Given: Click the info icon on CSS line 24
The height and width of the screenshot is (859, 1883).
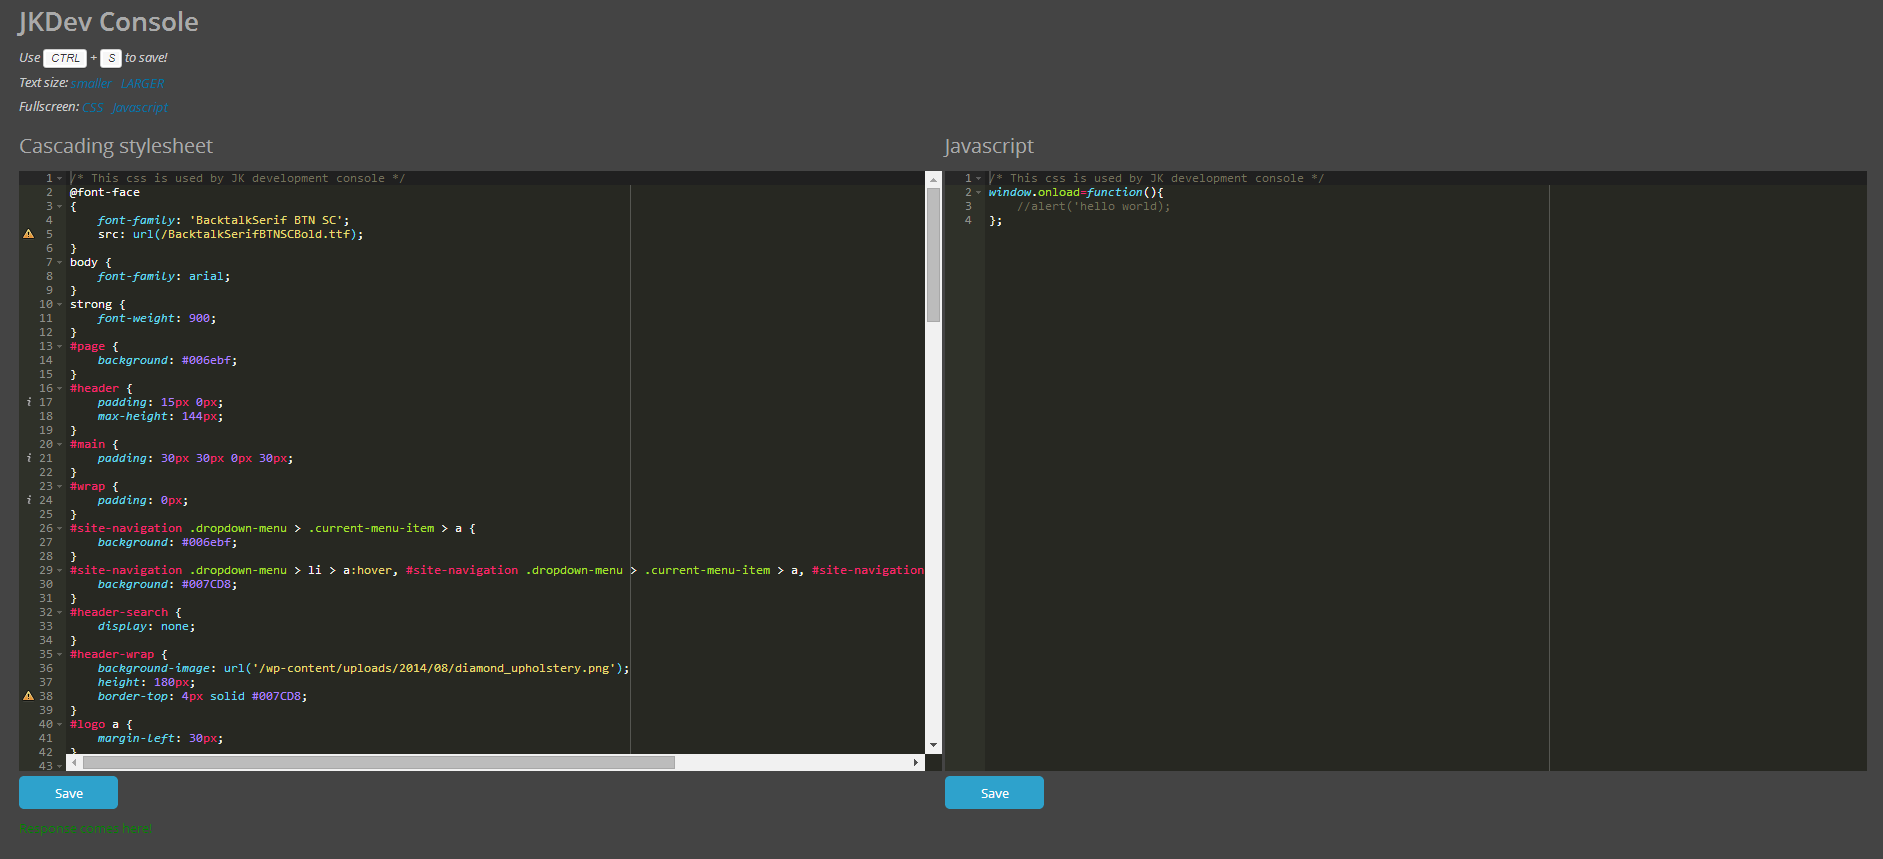Looking at the screenshot, I should (28, 500).
